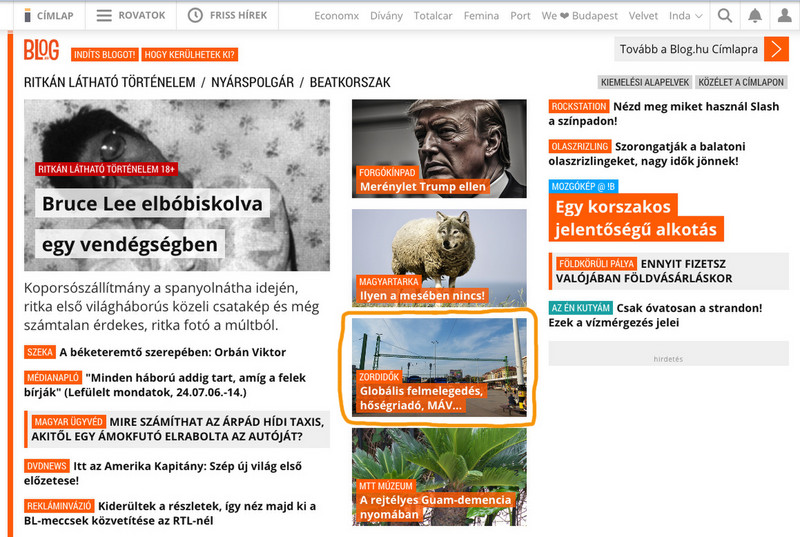Open A rejtélyes Guam-demencia nyomában thumbnail
Viewport: 800px width, 537px height.
[439, 476]
